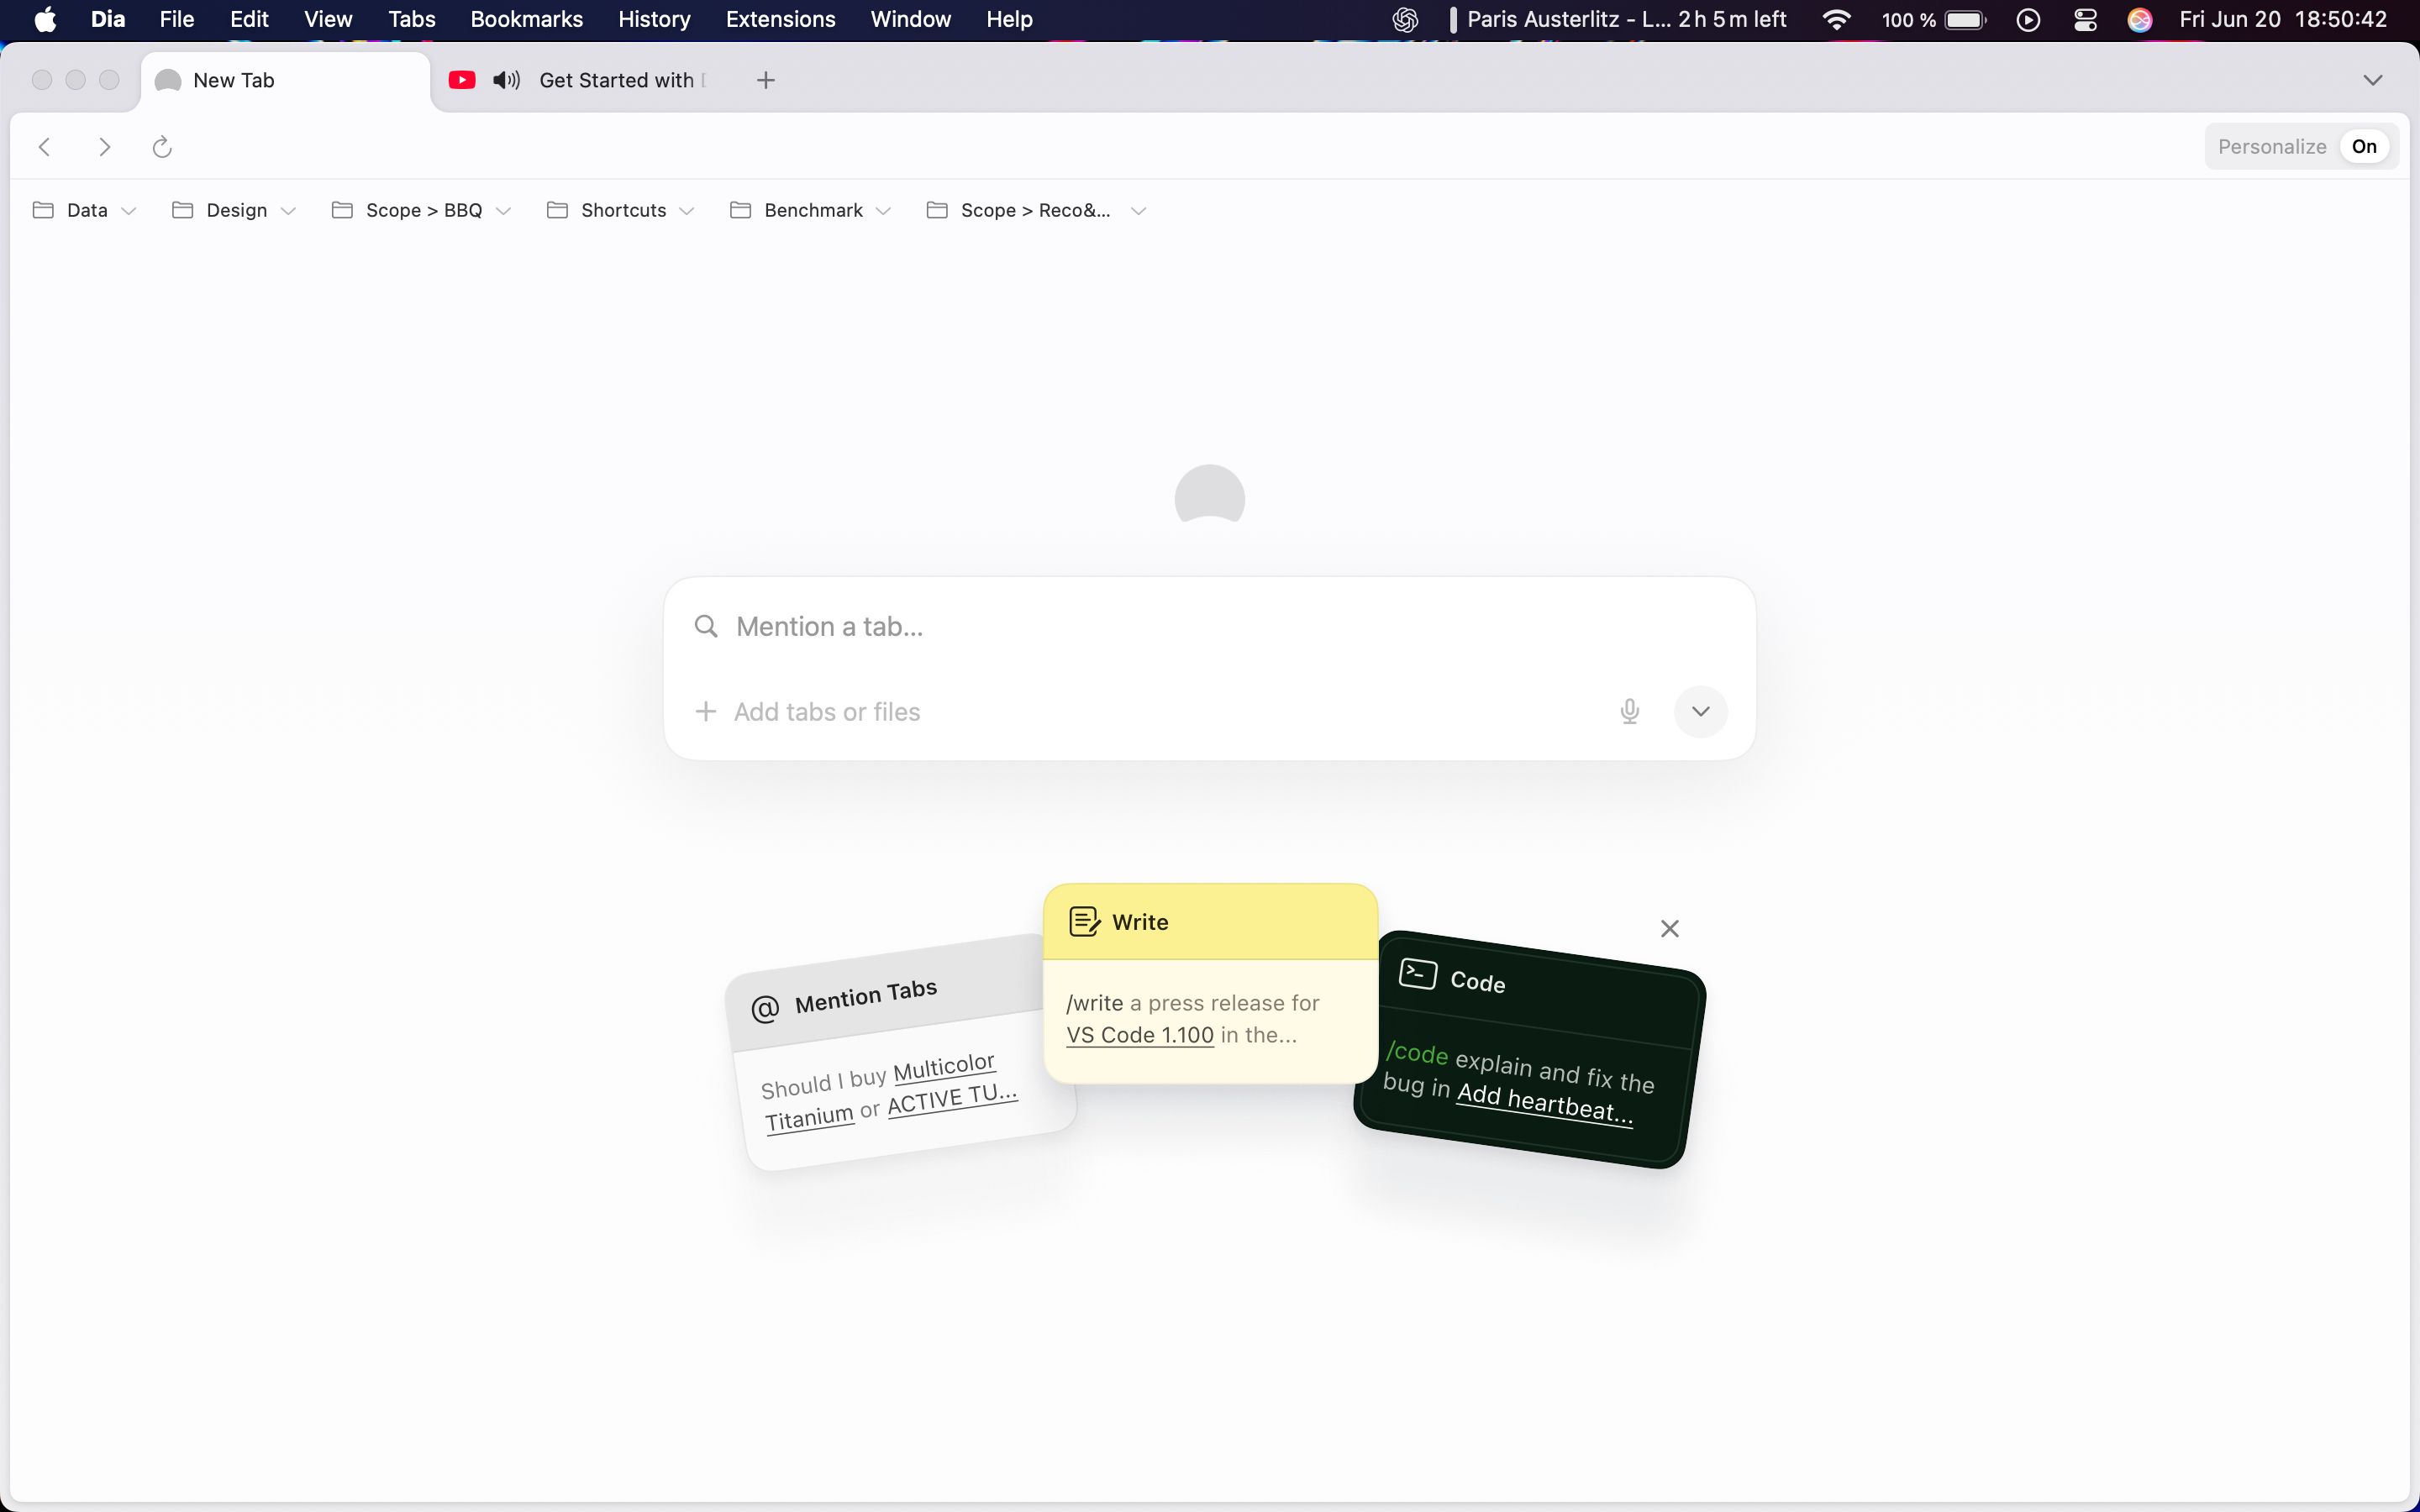Screen dimensions: 2420x1512
Task: Expand the round chevron button in prompt box
Action: click(1701, 711)
